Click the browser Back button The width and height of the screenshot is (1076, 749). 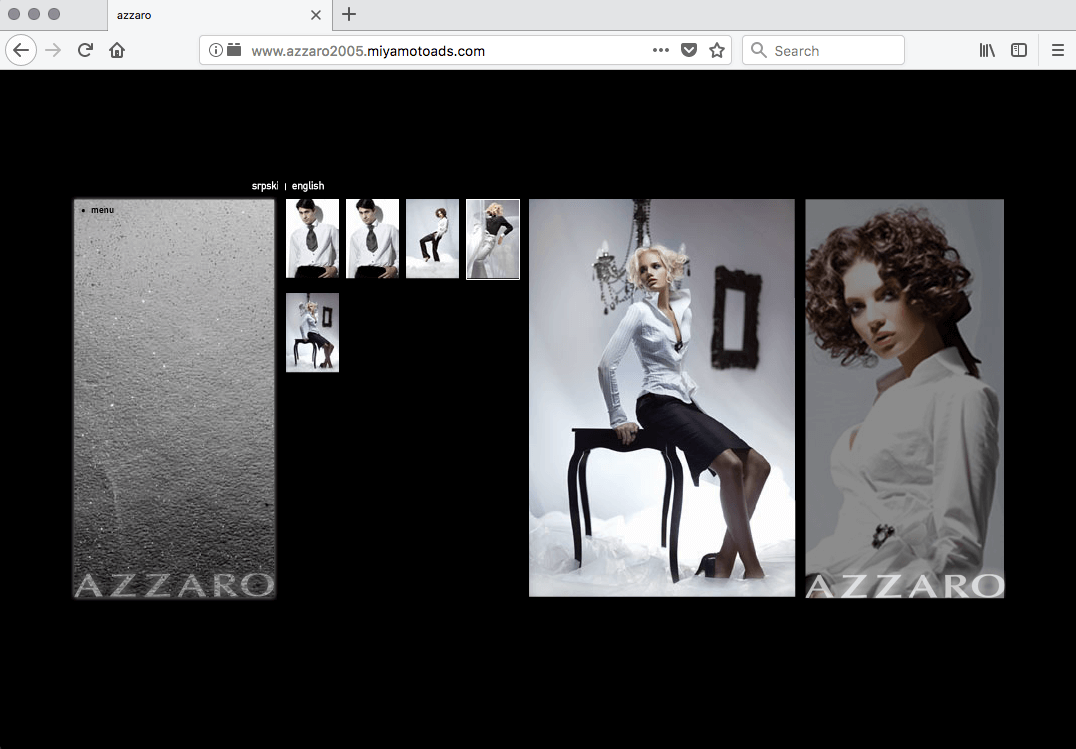21,50
